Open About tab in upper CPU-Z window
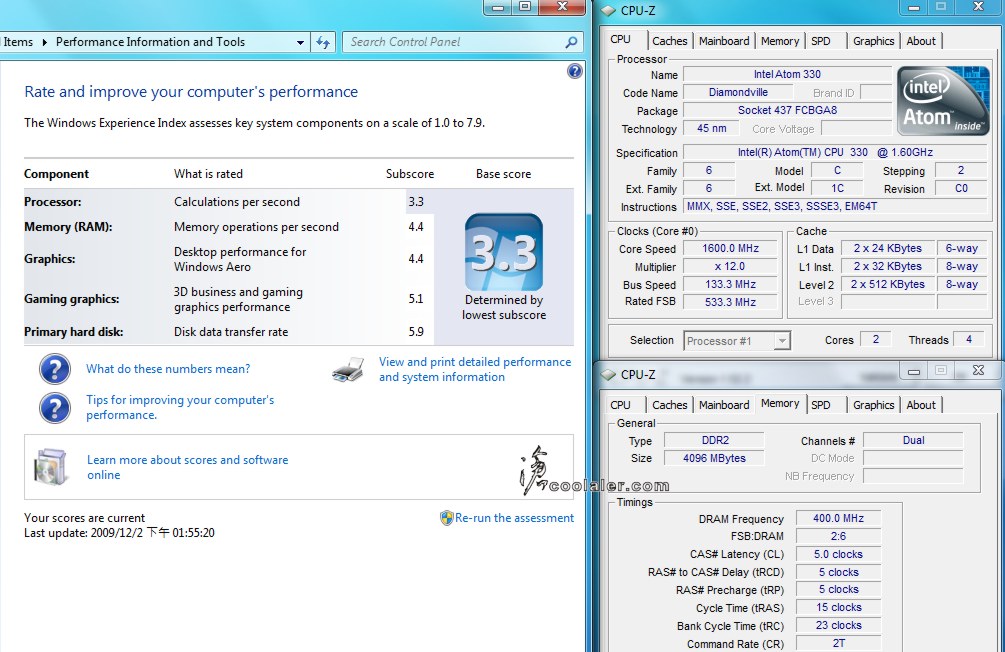This screenshot has height=652, width=1005. (x=920, y=41)
